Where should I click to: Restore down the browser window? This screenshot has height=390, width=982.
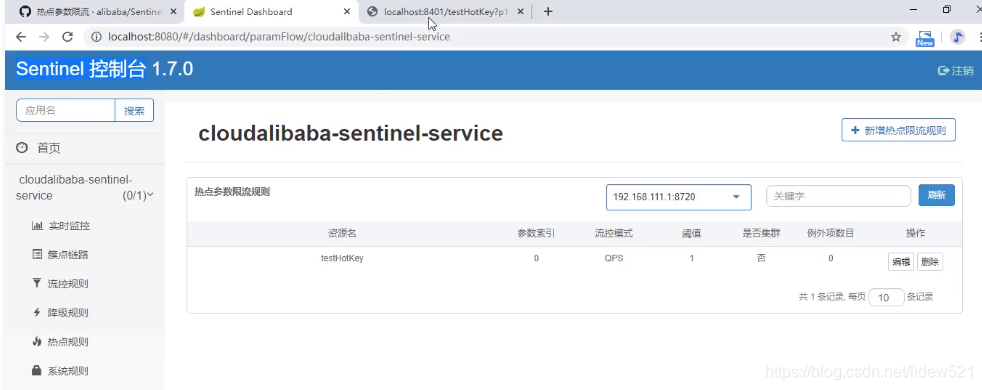(x=946, y=9)
